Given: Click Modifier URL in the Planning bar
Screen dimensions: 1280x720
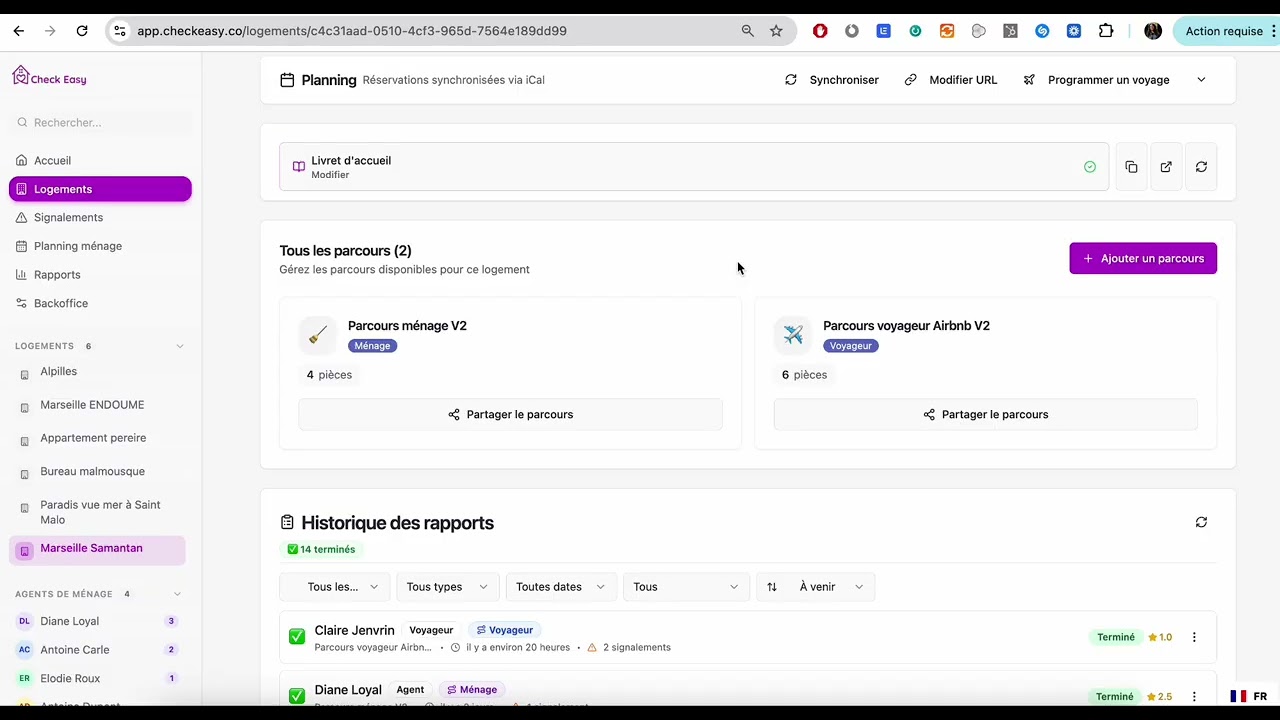Looking at the screenshot, I should coord(951,80).
